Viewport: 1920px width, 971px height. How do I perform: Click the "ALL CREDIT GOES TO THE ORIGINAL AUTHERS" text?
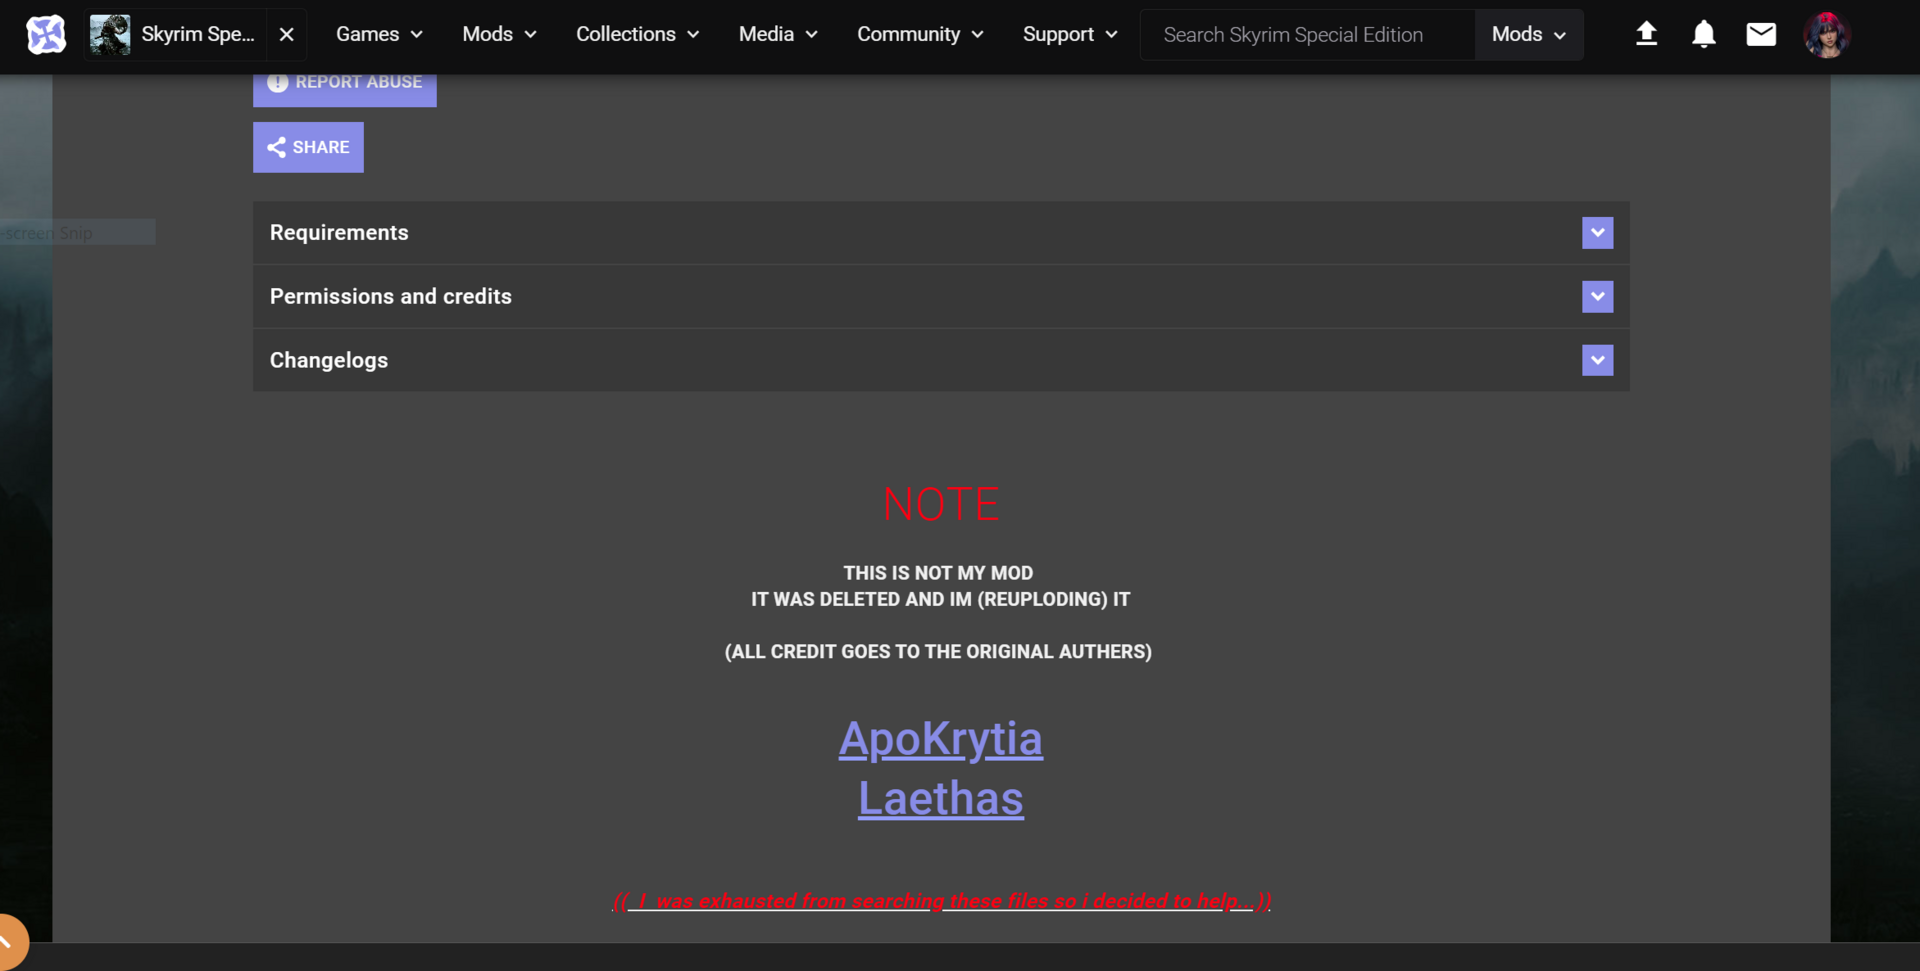938,652
